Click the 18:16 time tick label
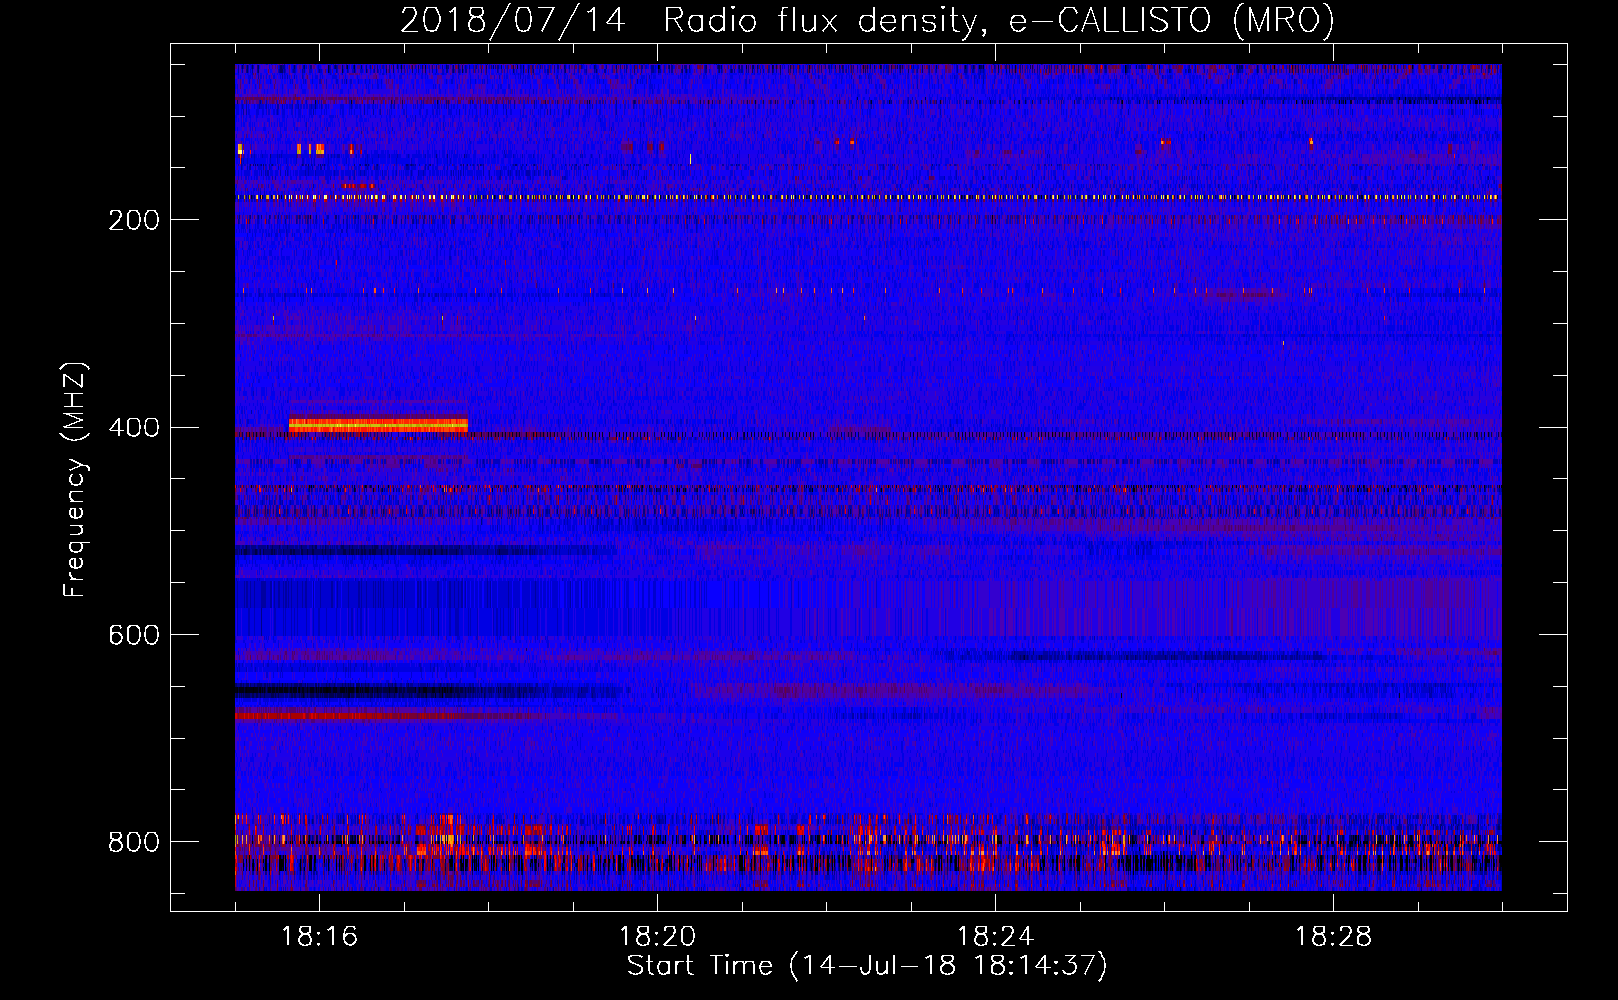1618x1000 pixels. pyautogui.click(x=319, y=937)
